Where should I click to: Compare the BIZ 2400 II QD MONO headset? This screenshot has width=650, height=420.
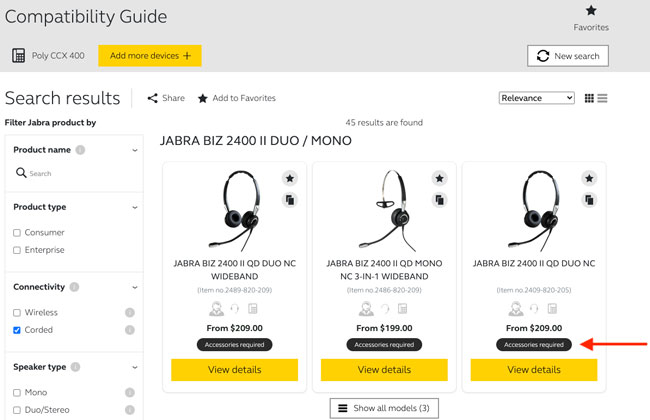click(x=439, y=200)
